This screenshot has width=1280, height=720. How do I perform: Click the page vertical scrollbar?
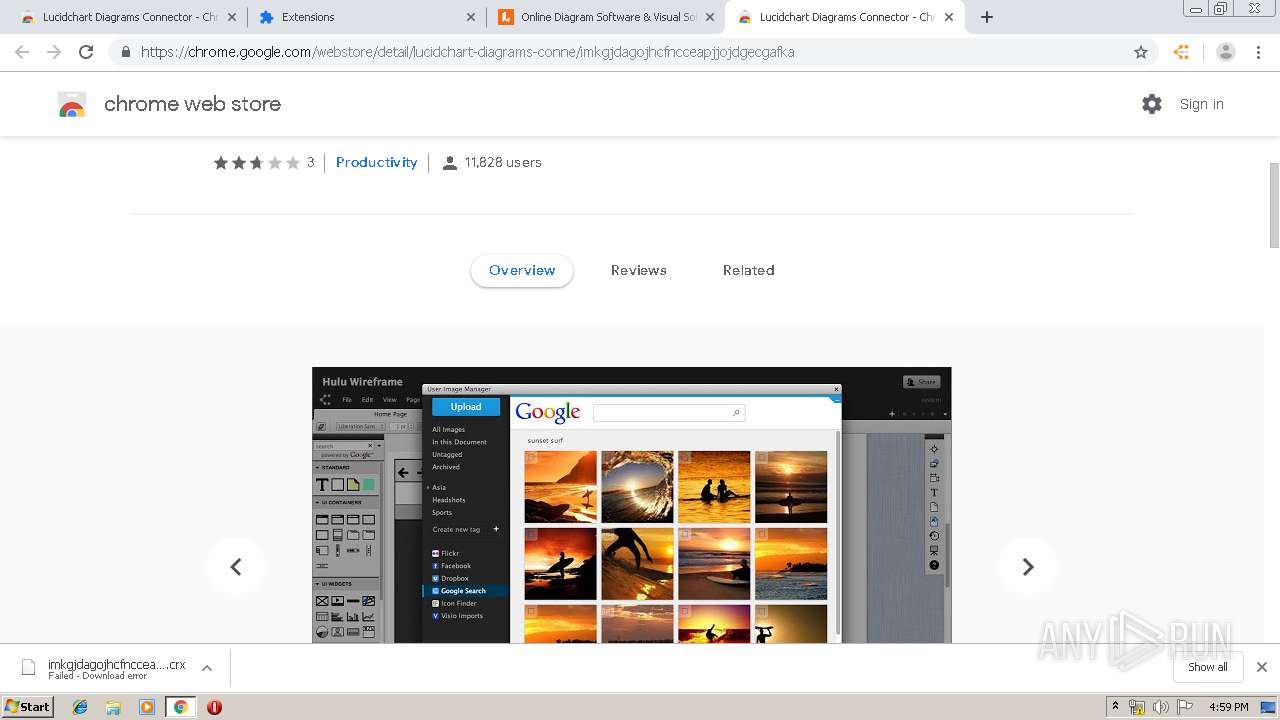coord(1274,205)
